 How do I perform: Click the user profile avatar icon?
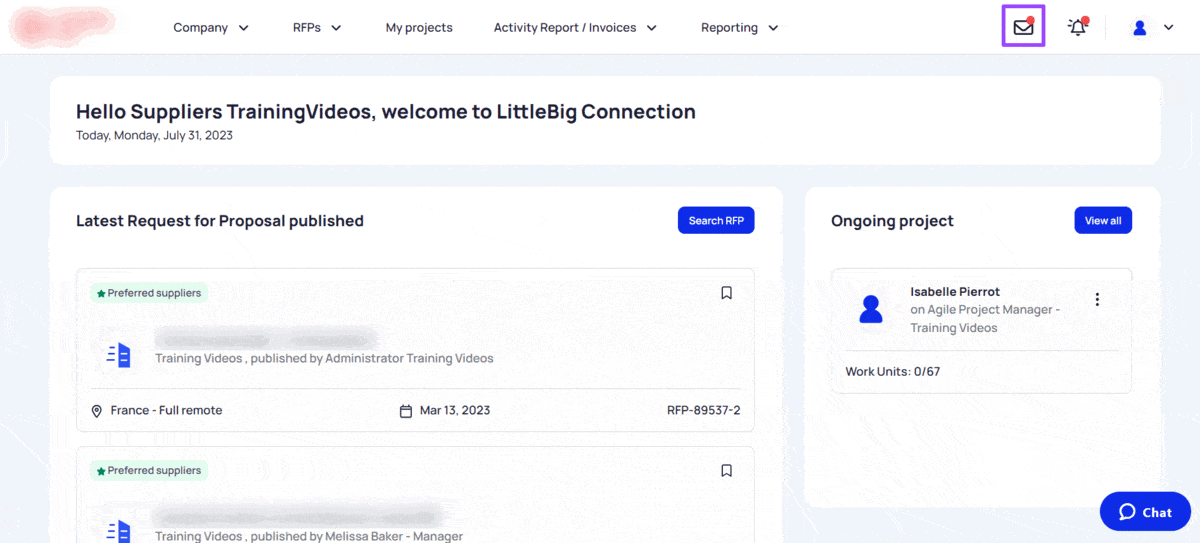point(1139,28)
